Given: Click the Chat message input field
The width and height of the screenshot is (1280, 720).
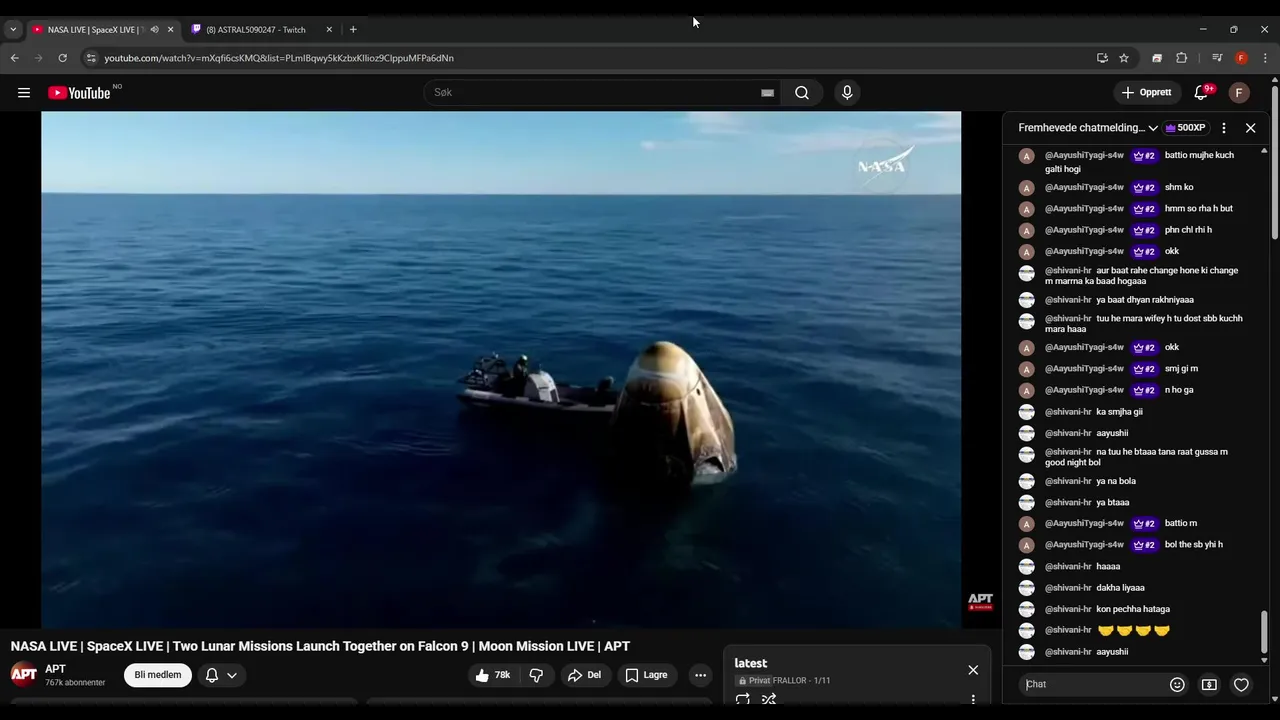Looking at the screenshot, I should 1092,684.
